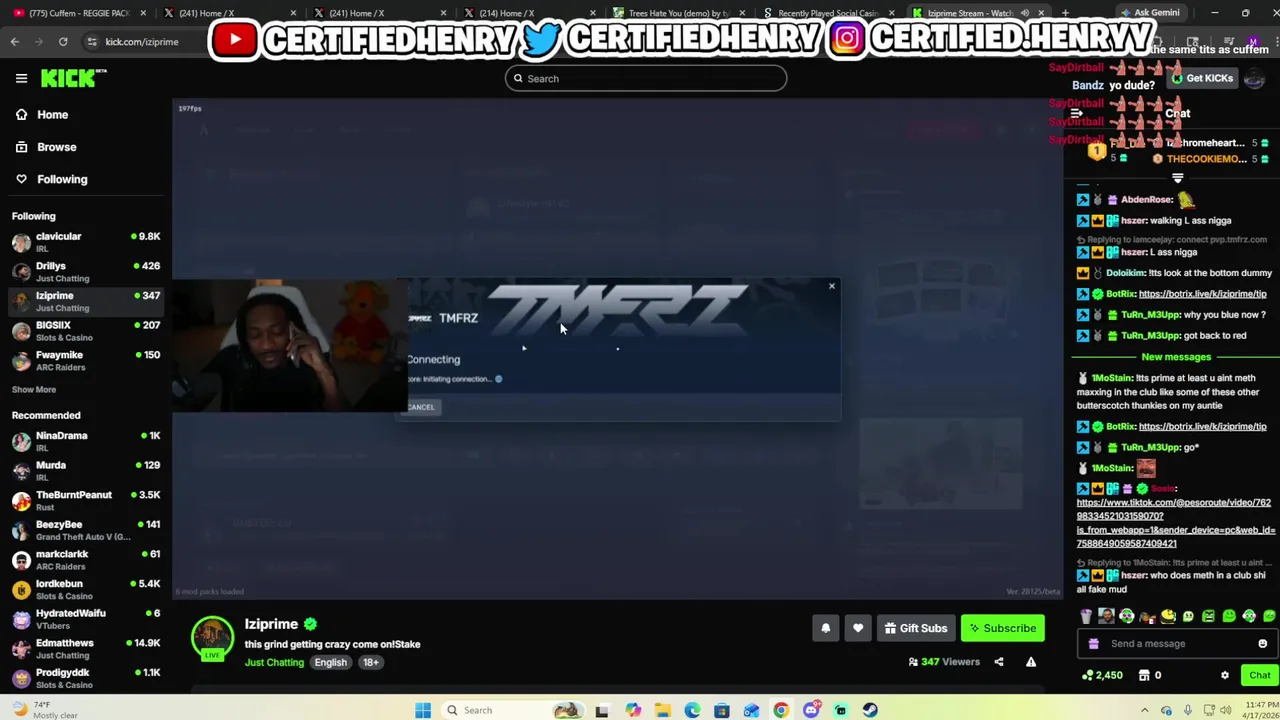The width and height of the screenshot is (1280, 720).
Task: Open the Iziprime channel name link
Action: 271,624
